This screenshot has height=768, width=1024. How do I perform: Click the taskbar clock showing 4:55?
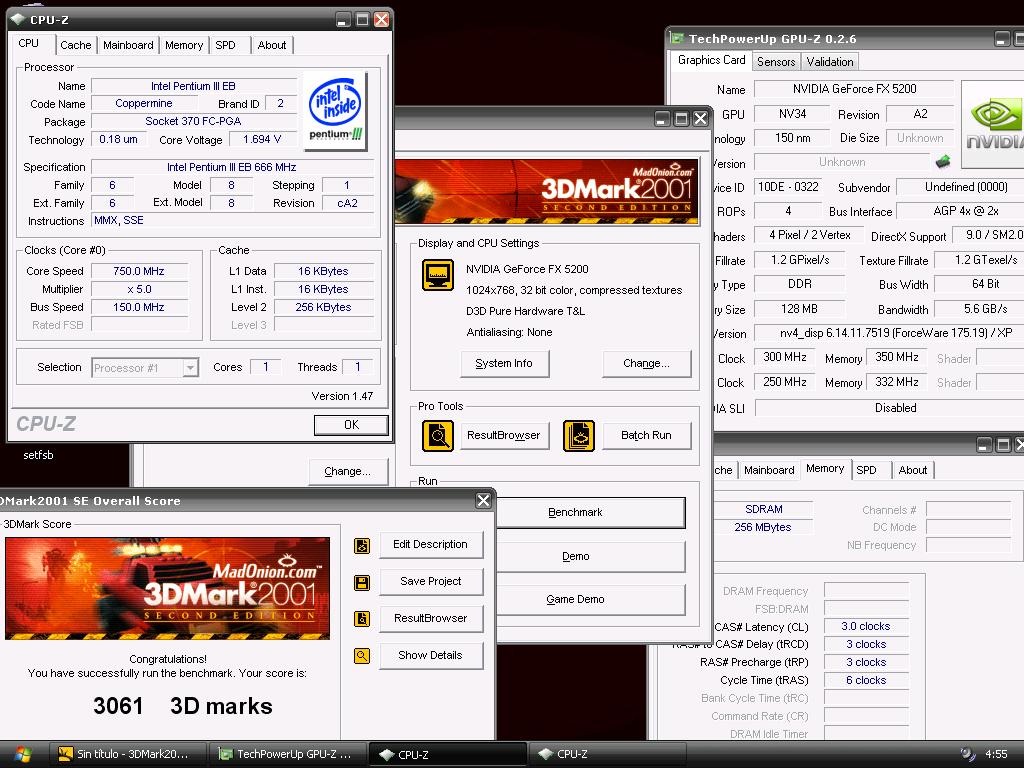click(996, 754)
